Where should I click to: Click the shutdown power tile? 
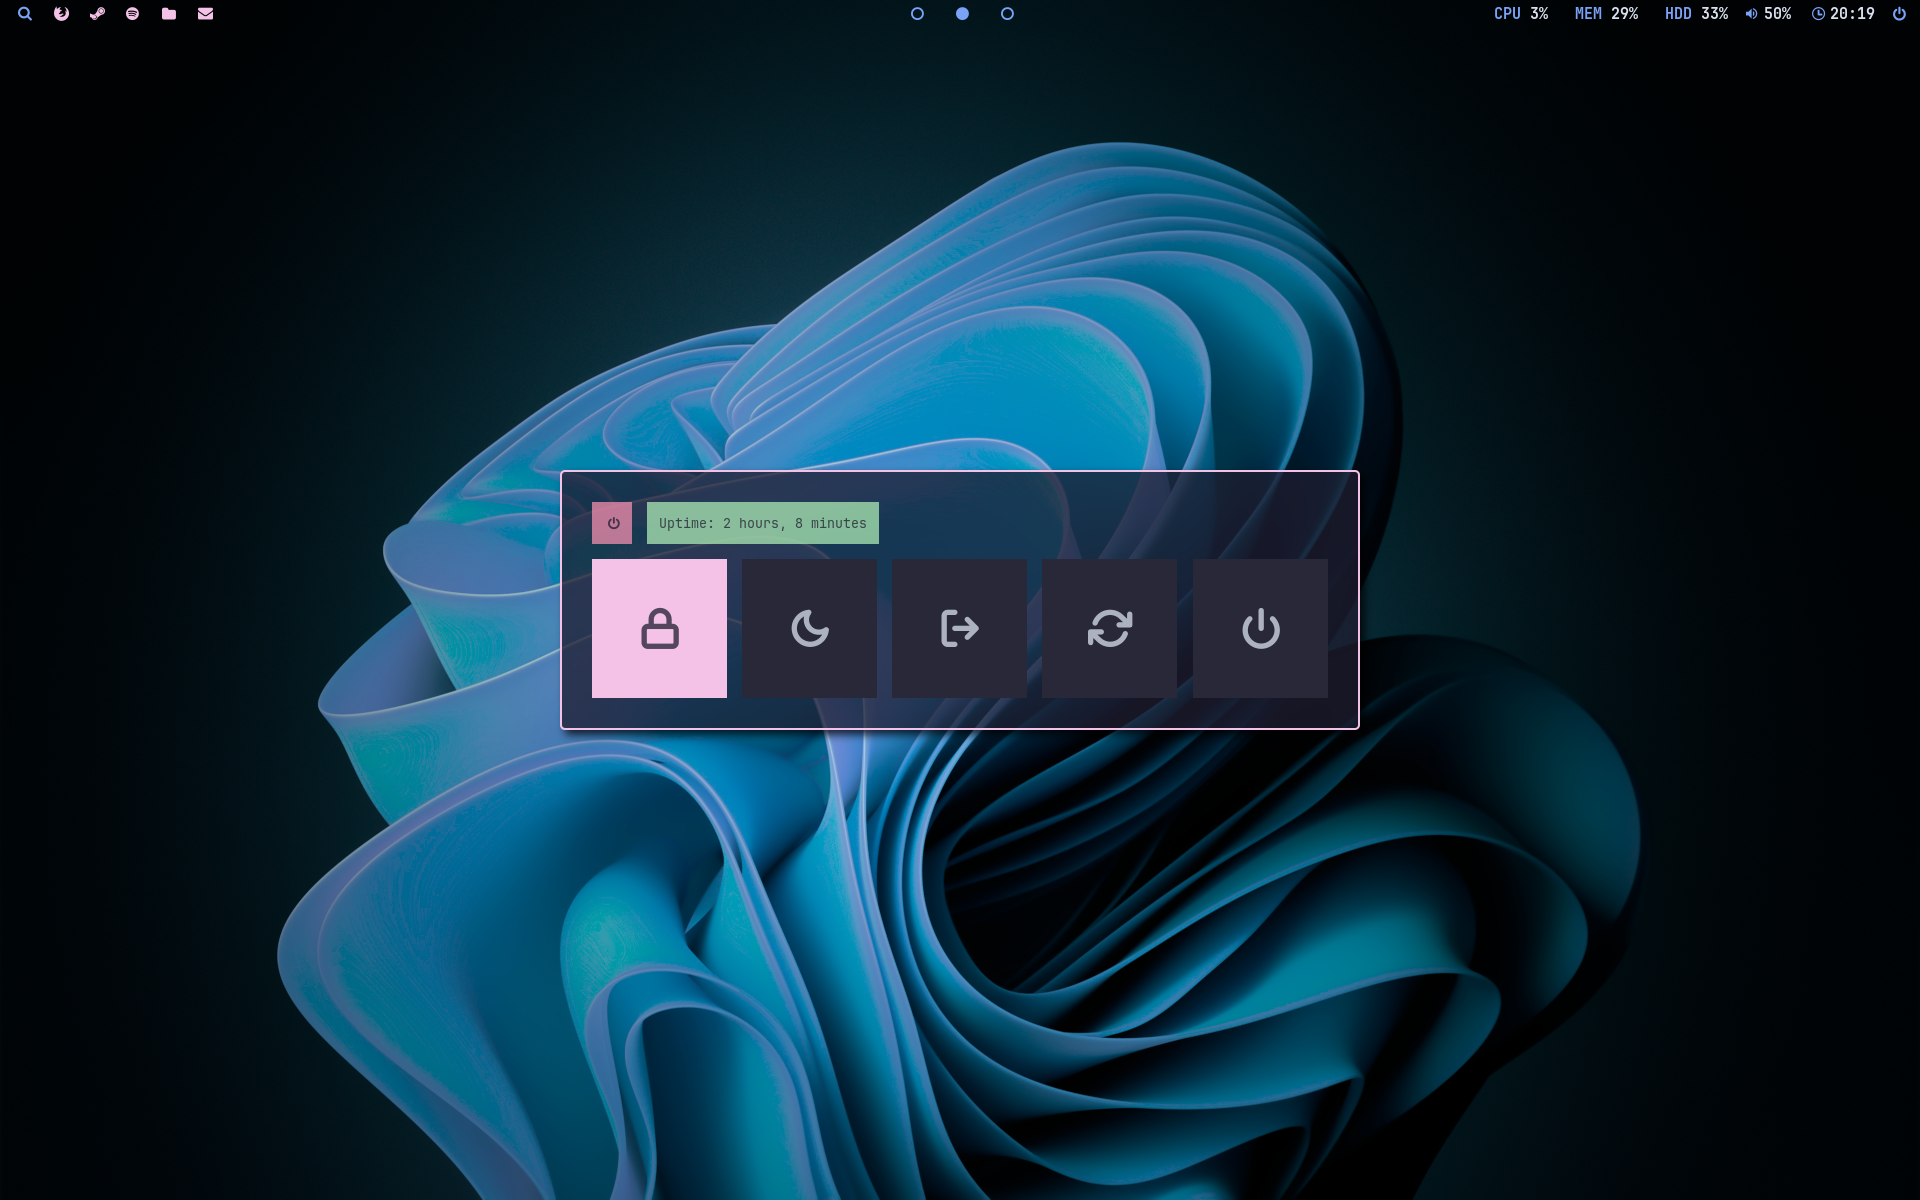coord(1260,628)
